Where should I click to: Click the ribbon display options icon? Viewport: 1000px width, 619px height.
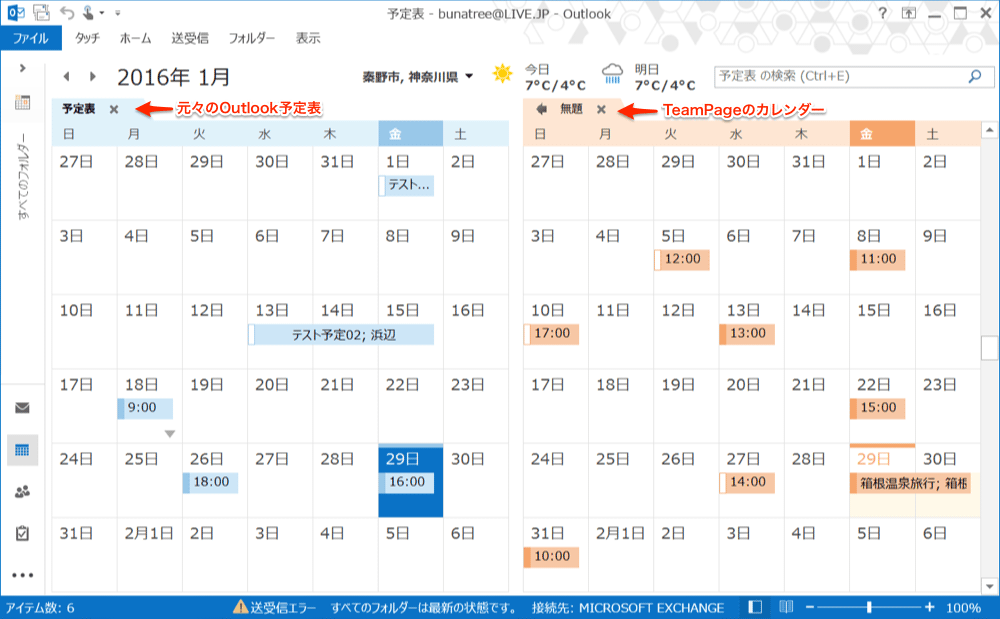(909, 13)
